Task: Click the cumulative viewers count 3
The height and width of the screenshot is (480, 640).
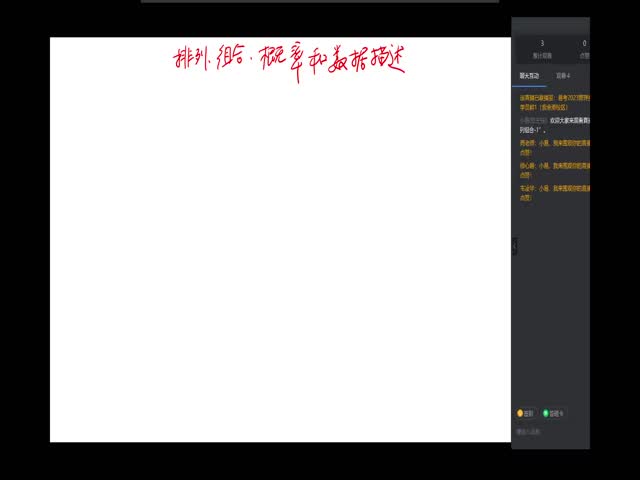Action: tap(542, 43)
